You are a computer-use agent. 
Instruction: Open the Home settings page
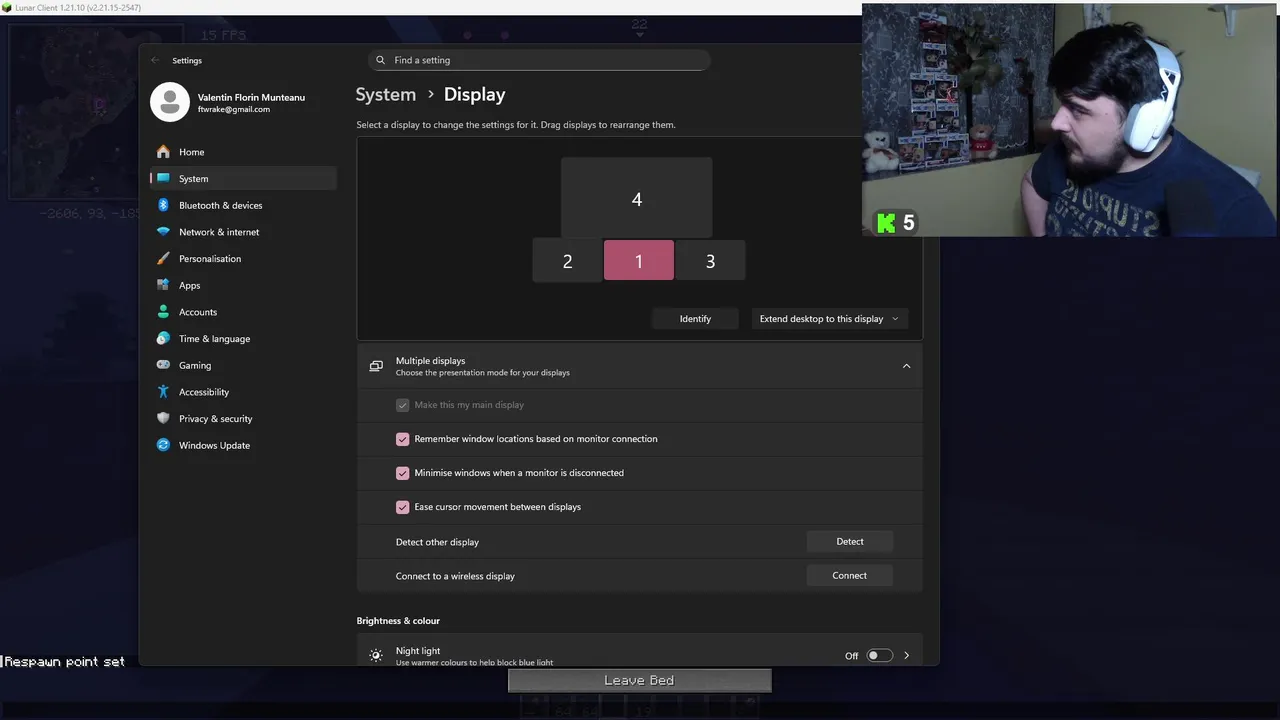pyautogui.click(x=243, y=152)
